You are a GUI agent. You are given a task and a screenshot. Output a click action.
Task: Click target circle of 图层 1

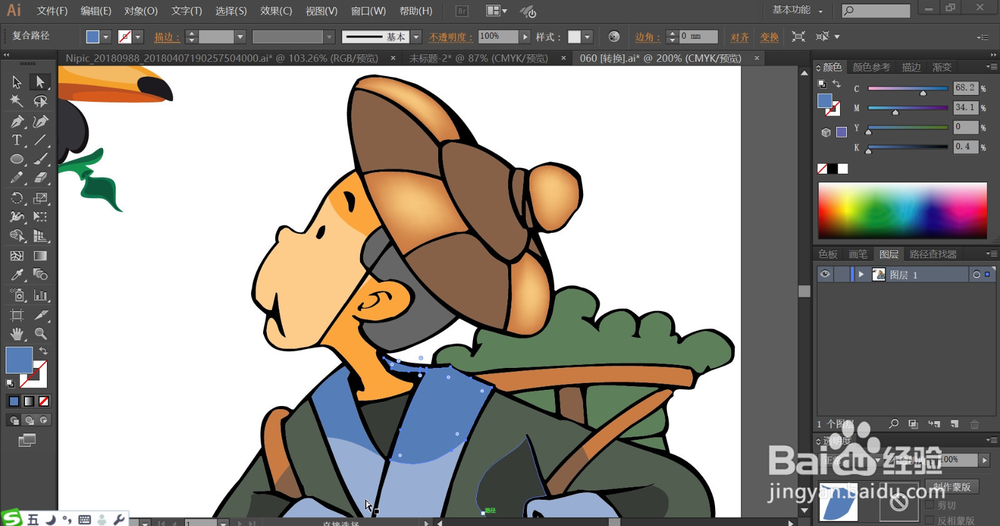point(976,274)
